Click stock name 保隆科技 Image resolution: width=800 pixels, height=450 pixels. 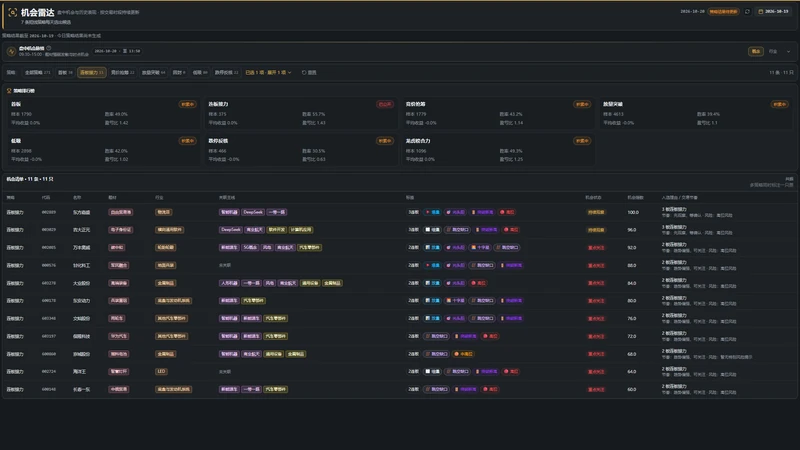pyautogui.click(x=82, y=336)
